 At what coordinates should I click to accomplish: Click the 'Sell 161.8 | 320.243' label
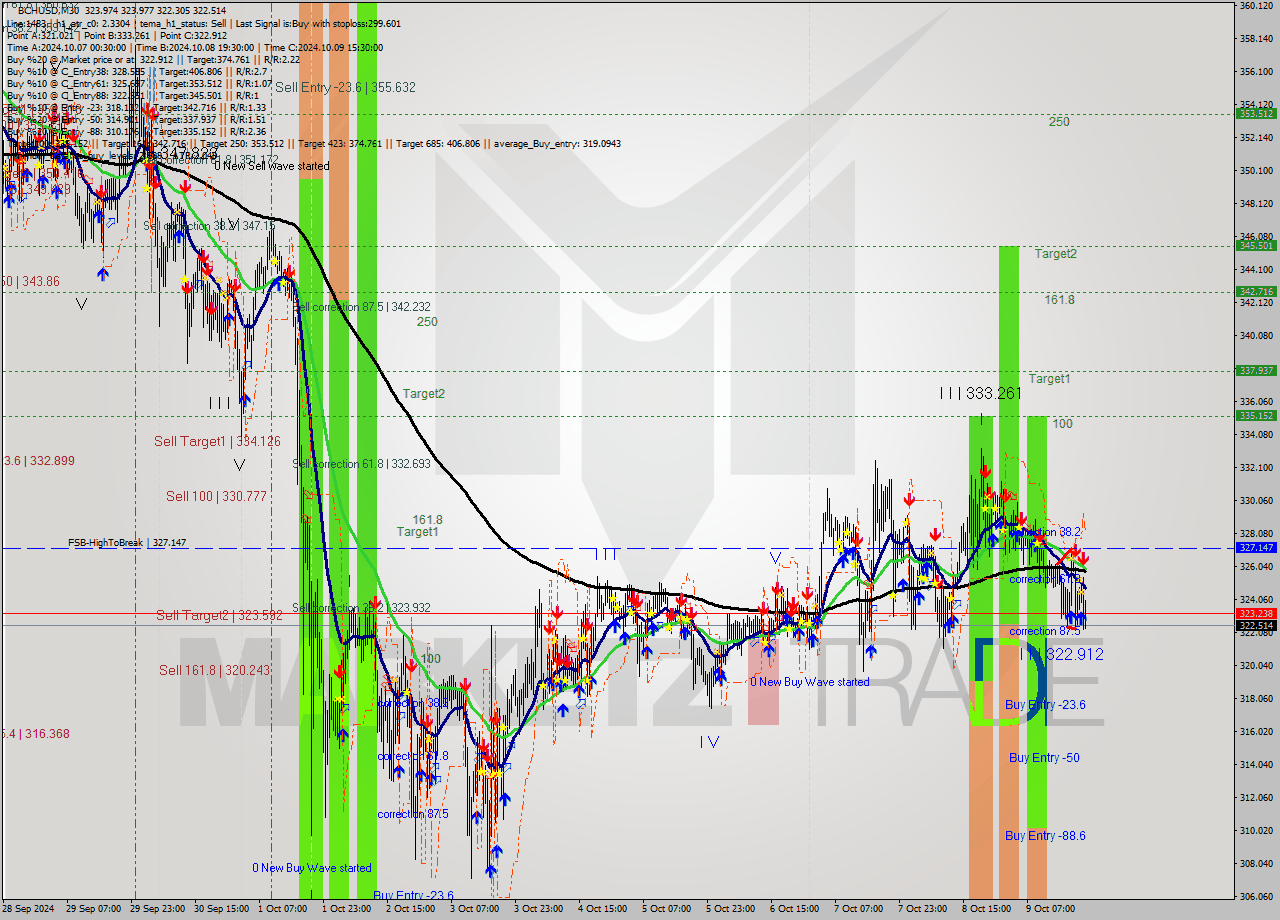tap(214, 670)
